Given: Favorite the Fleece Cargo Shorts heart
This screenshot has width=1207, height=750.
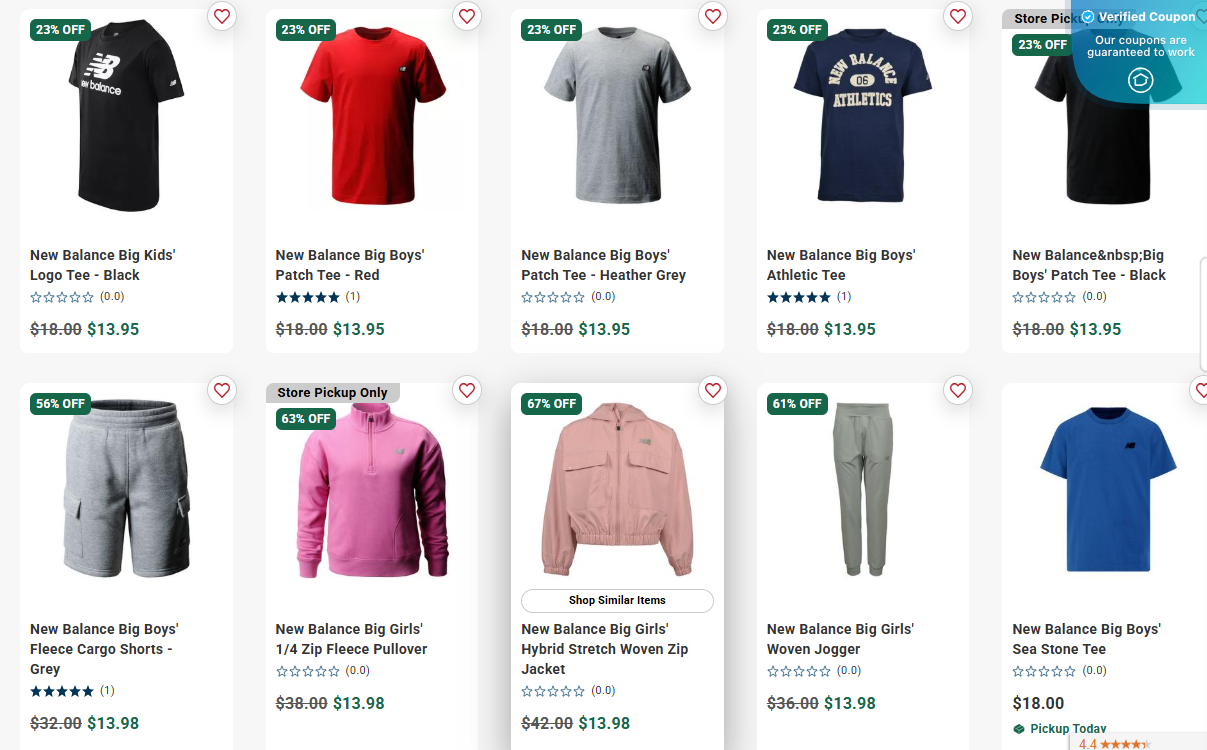Looking at the screenshot, I should (222, 390).
